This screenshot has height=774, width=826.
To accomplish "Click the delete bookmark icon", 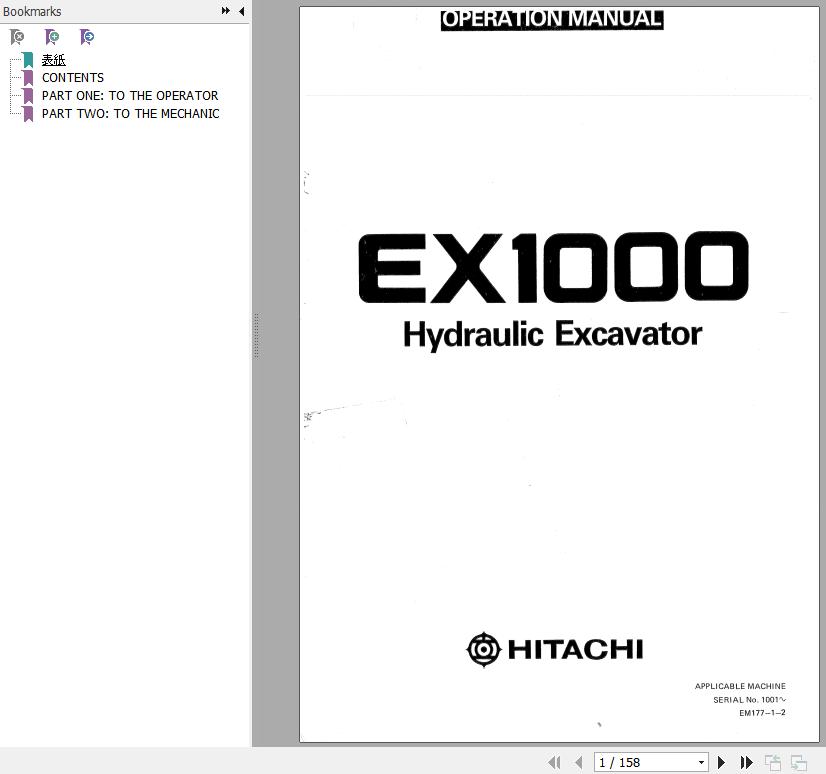I will point(17,37).
